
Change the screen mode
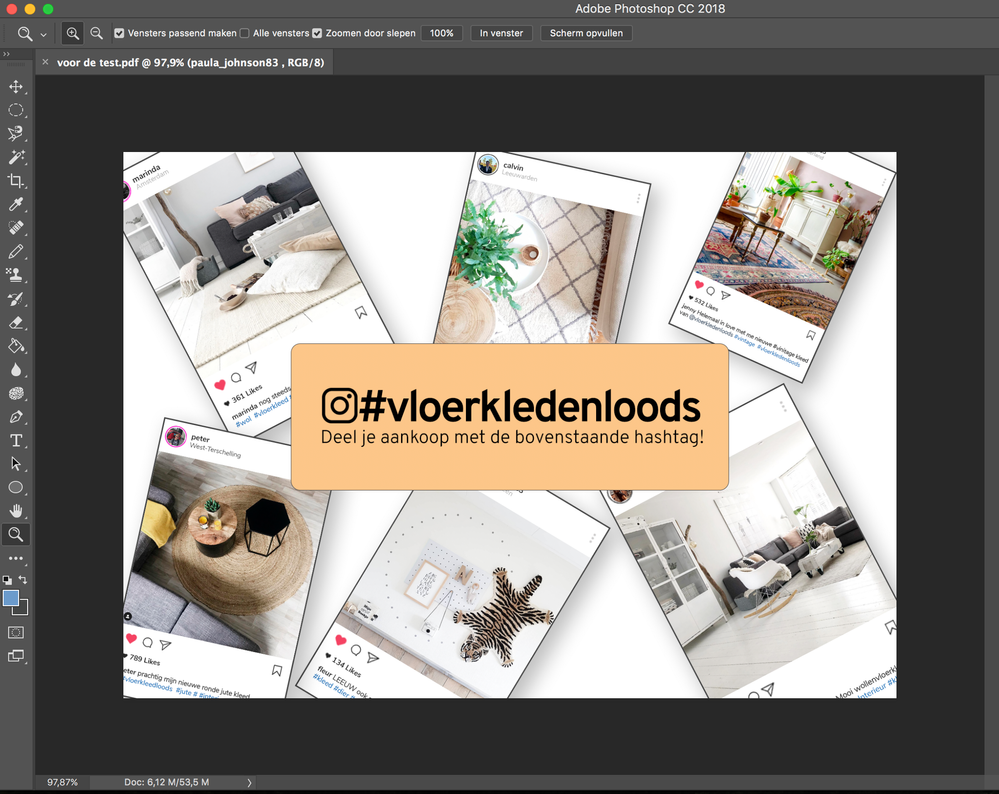(16, 656)
